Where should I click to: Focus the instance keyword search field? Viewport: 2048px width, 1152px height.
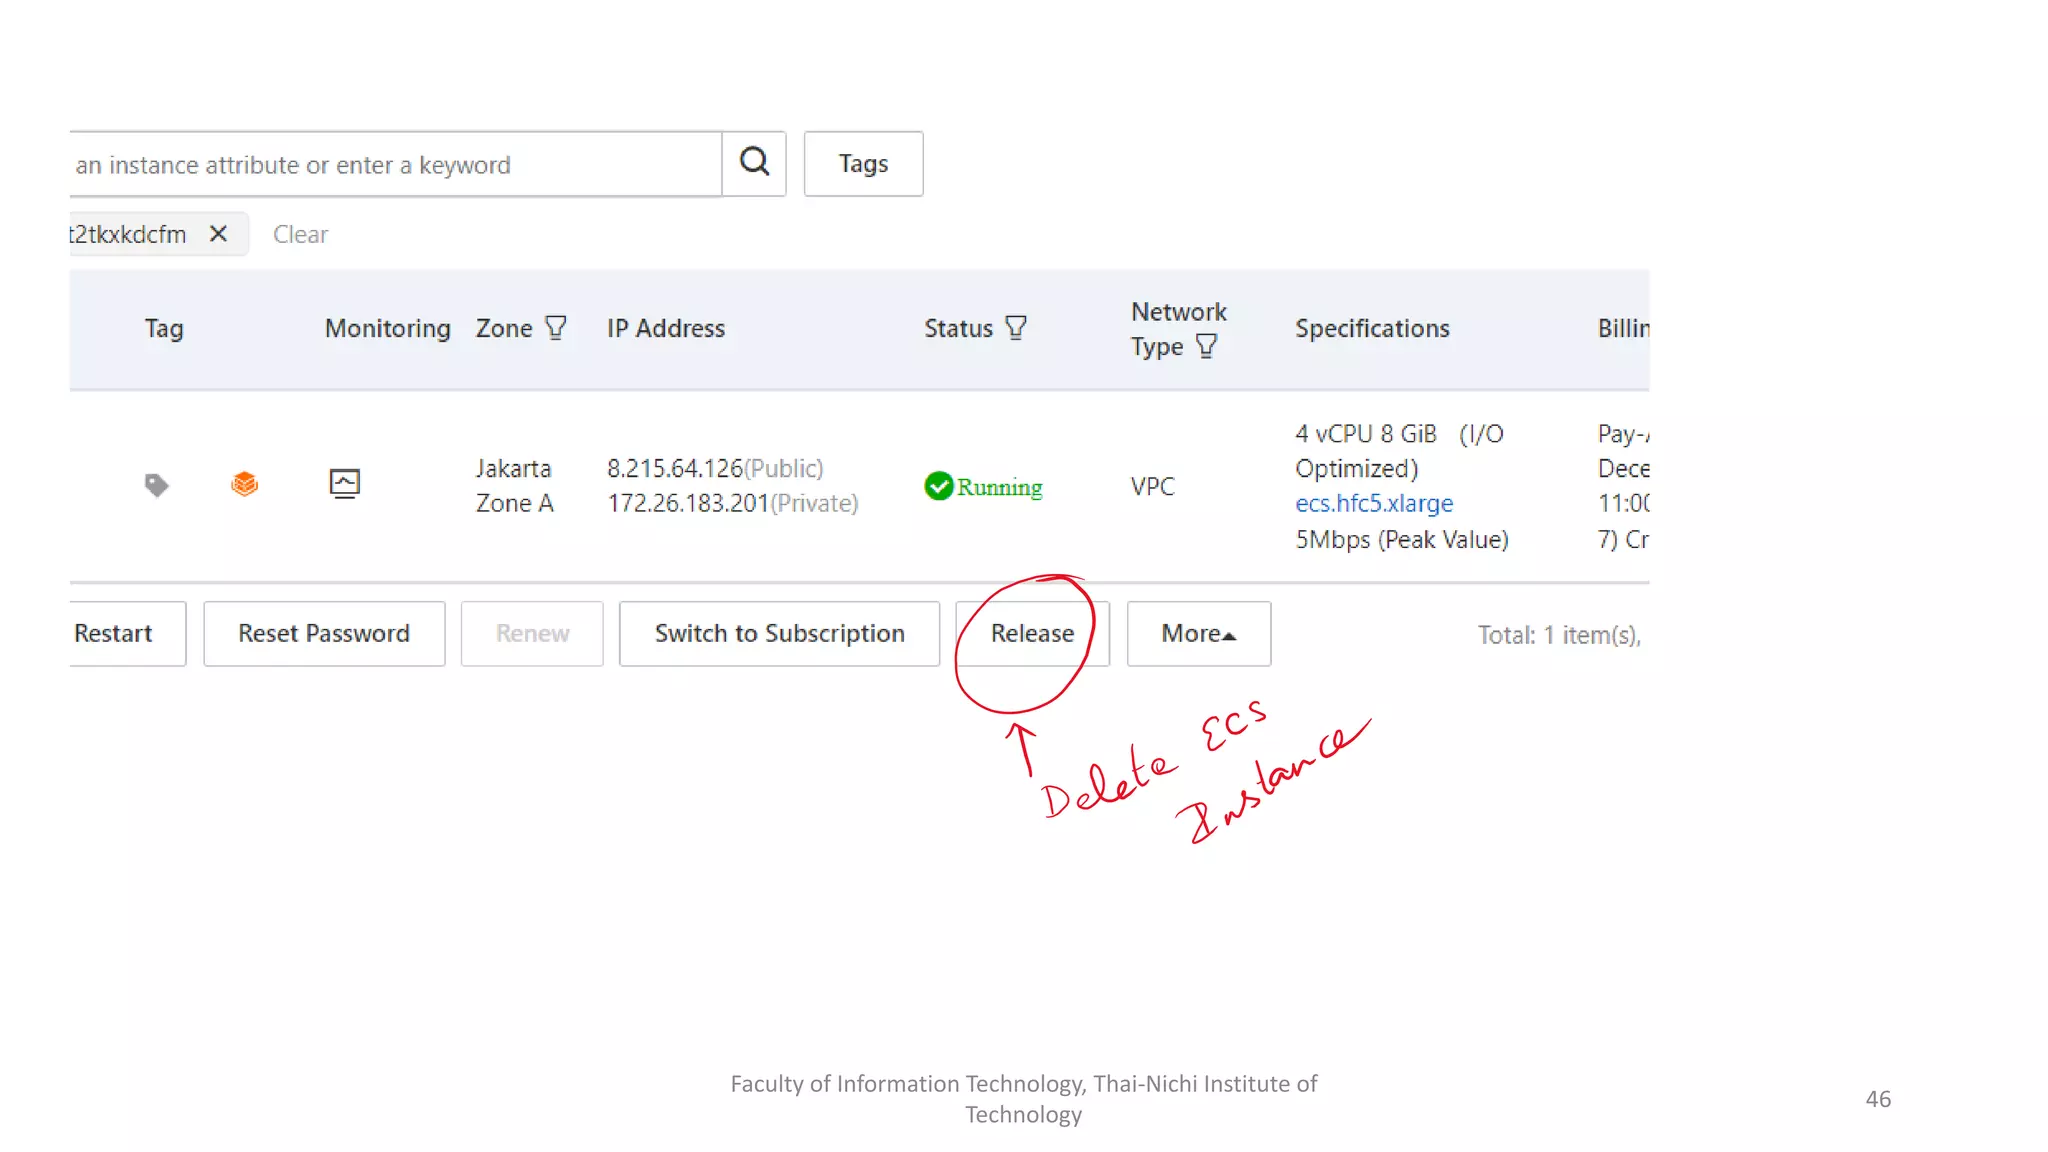click(390, 165)
